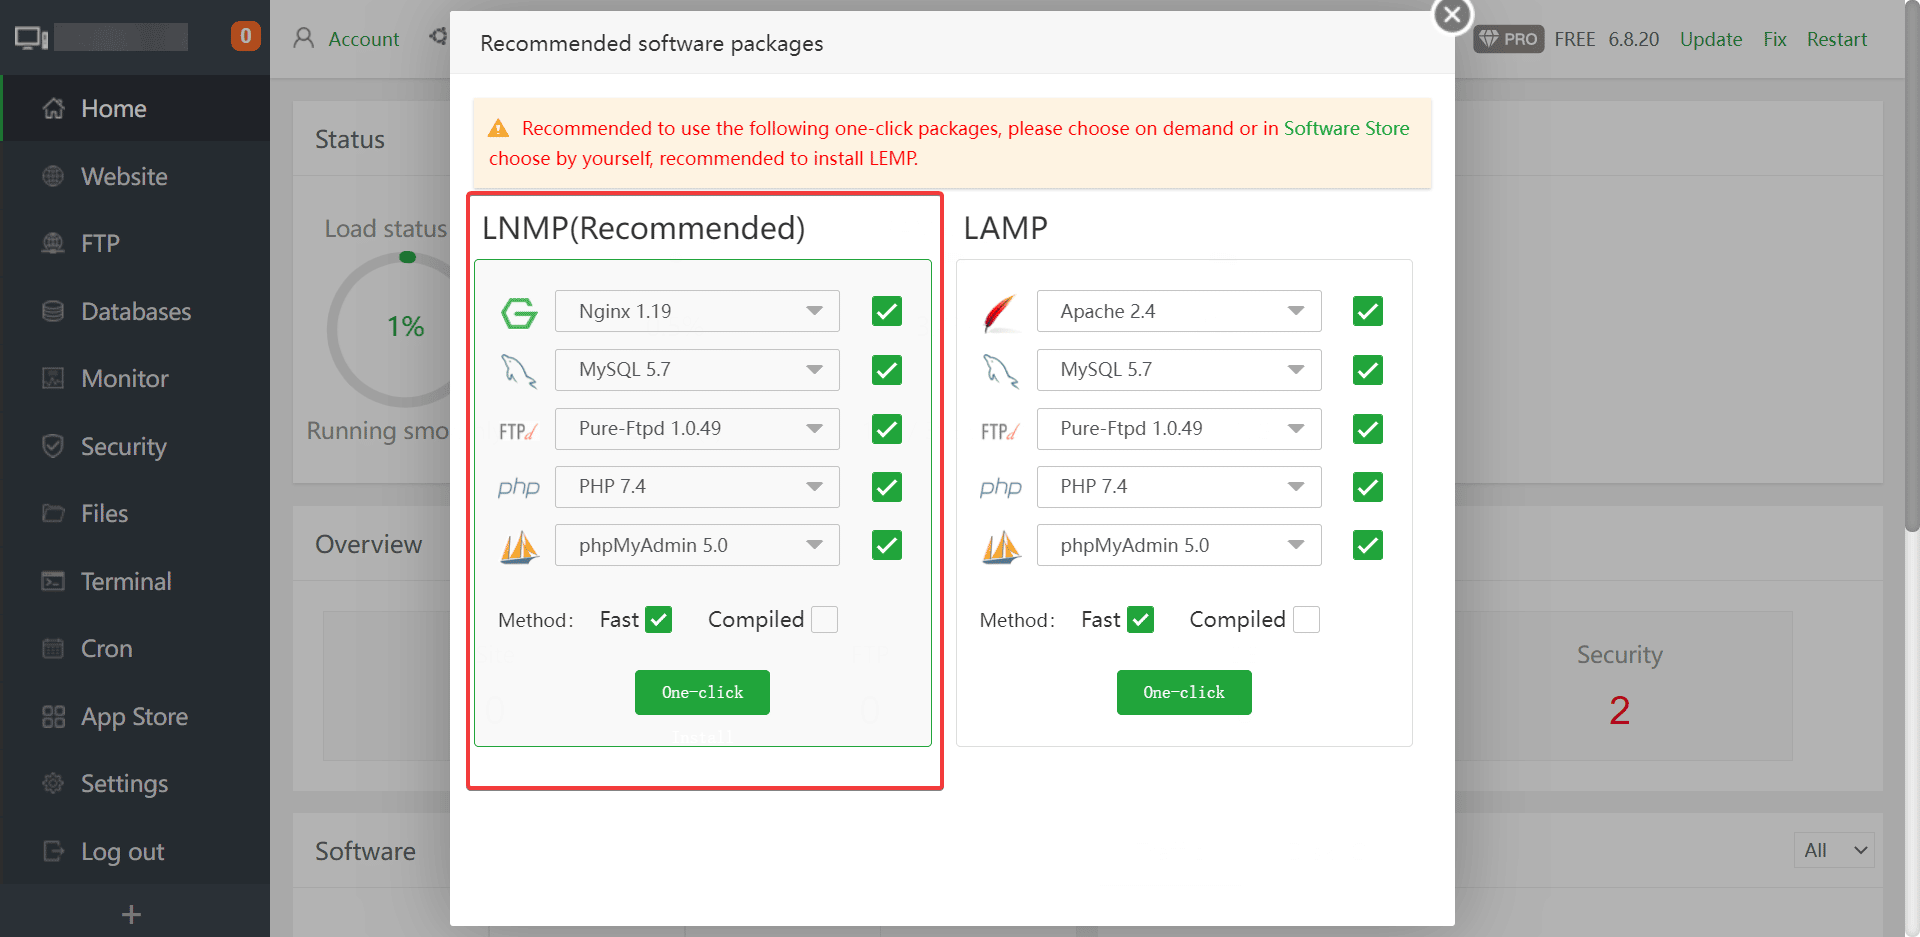This screenshot has width=1920, height=937.
Task: Open App Store in sidebar
Action: tap(135, 716)
